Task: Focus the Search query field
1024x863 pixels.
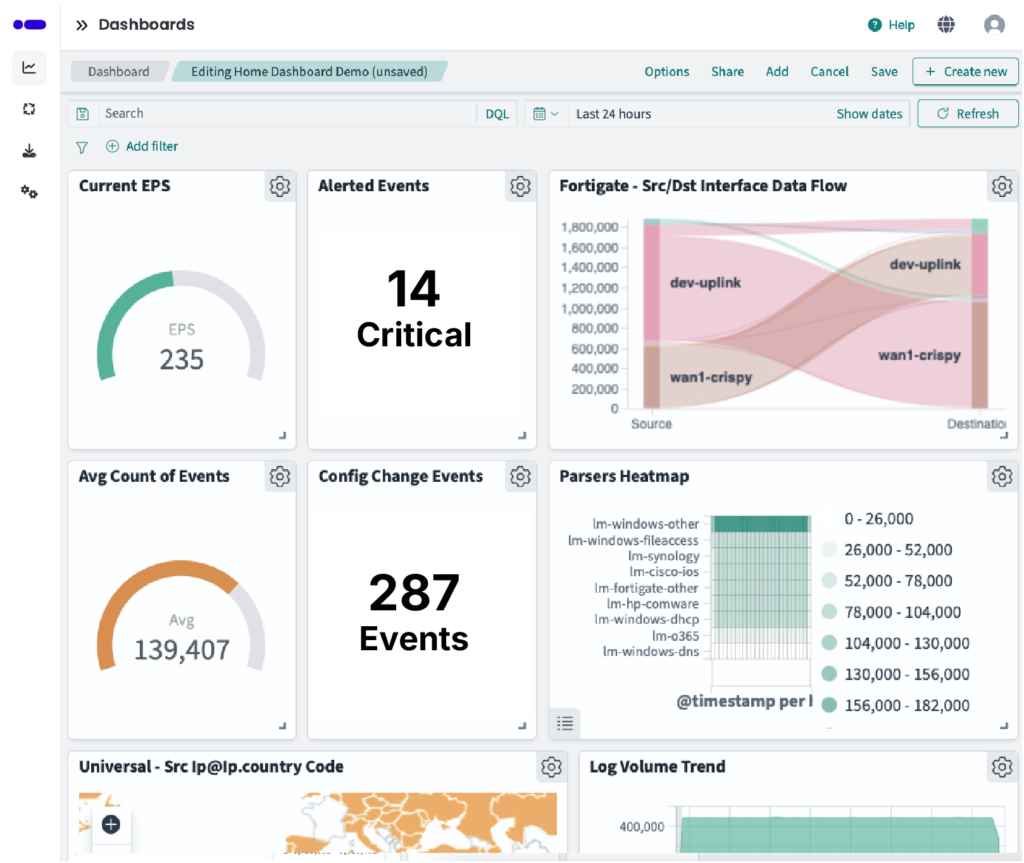Action: pyautogui.click(x=287, y=114)
